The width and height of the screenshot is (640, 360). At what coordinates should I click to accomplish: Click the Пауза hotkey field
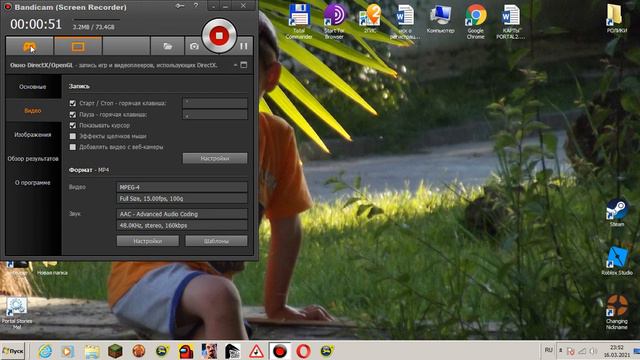(215, 115)
